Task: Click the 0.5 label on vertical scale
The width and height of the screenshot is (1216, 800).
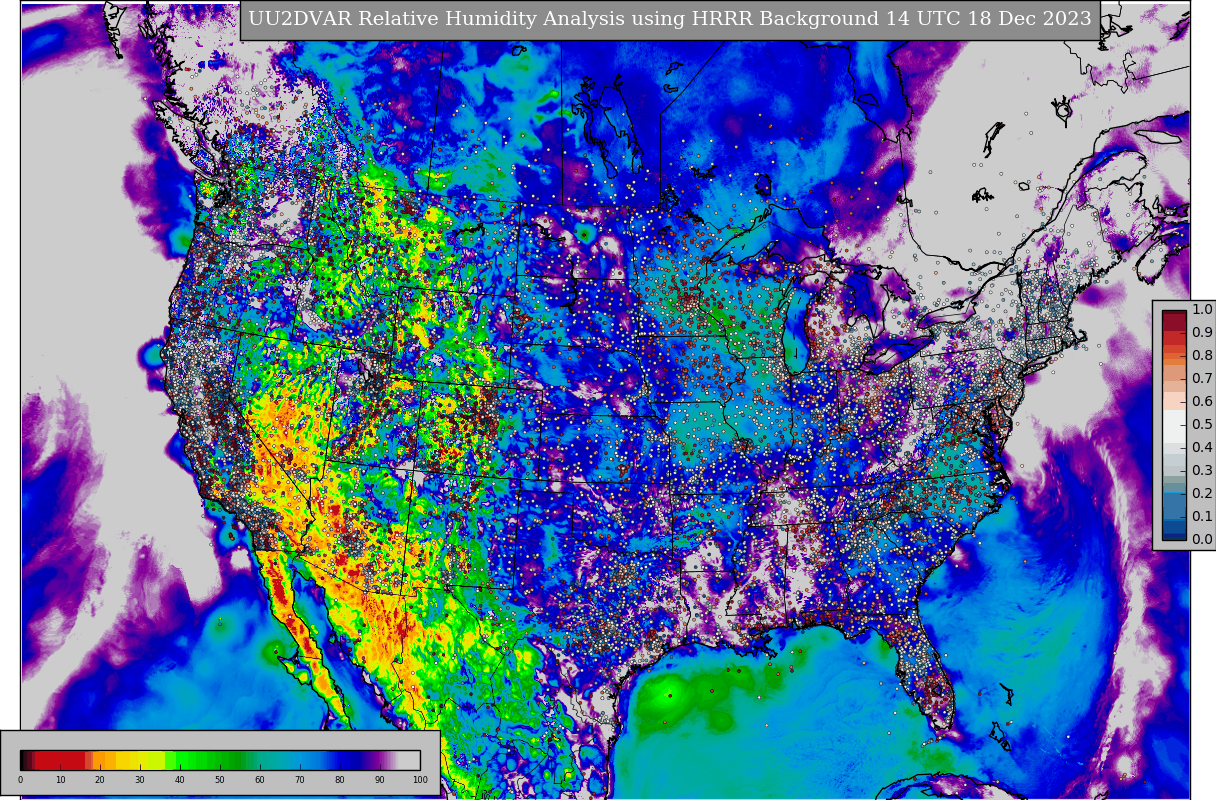Action: [x=1202, y=424]
